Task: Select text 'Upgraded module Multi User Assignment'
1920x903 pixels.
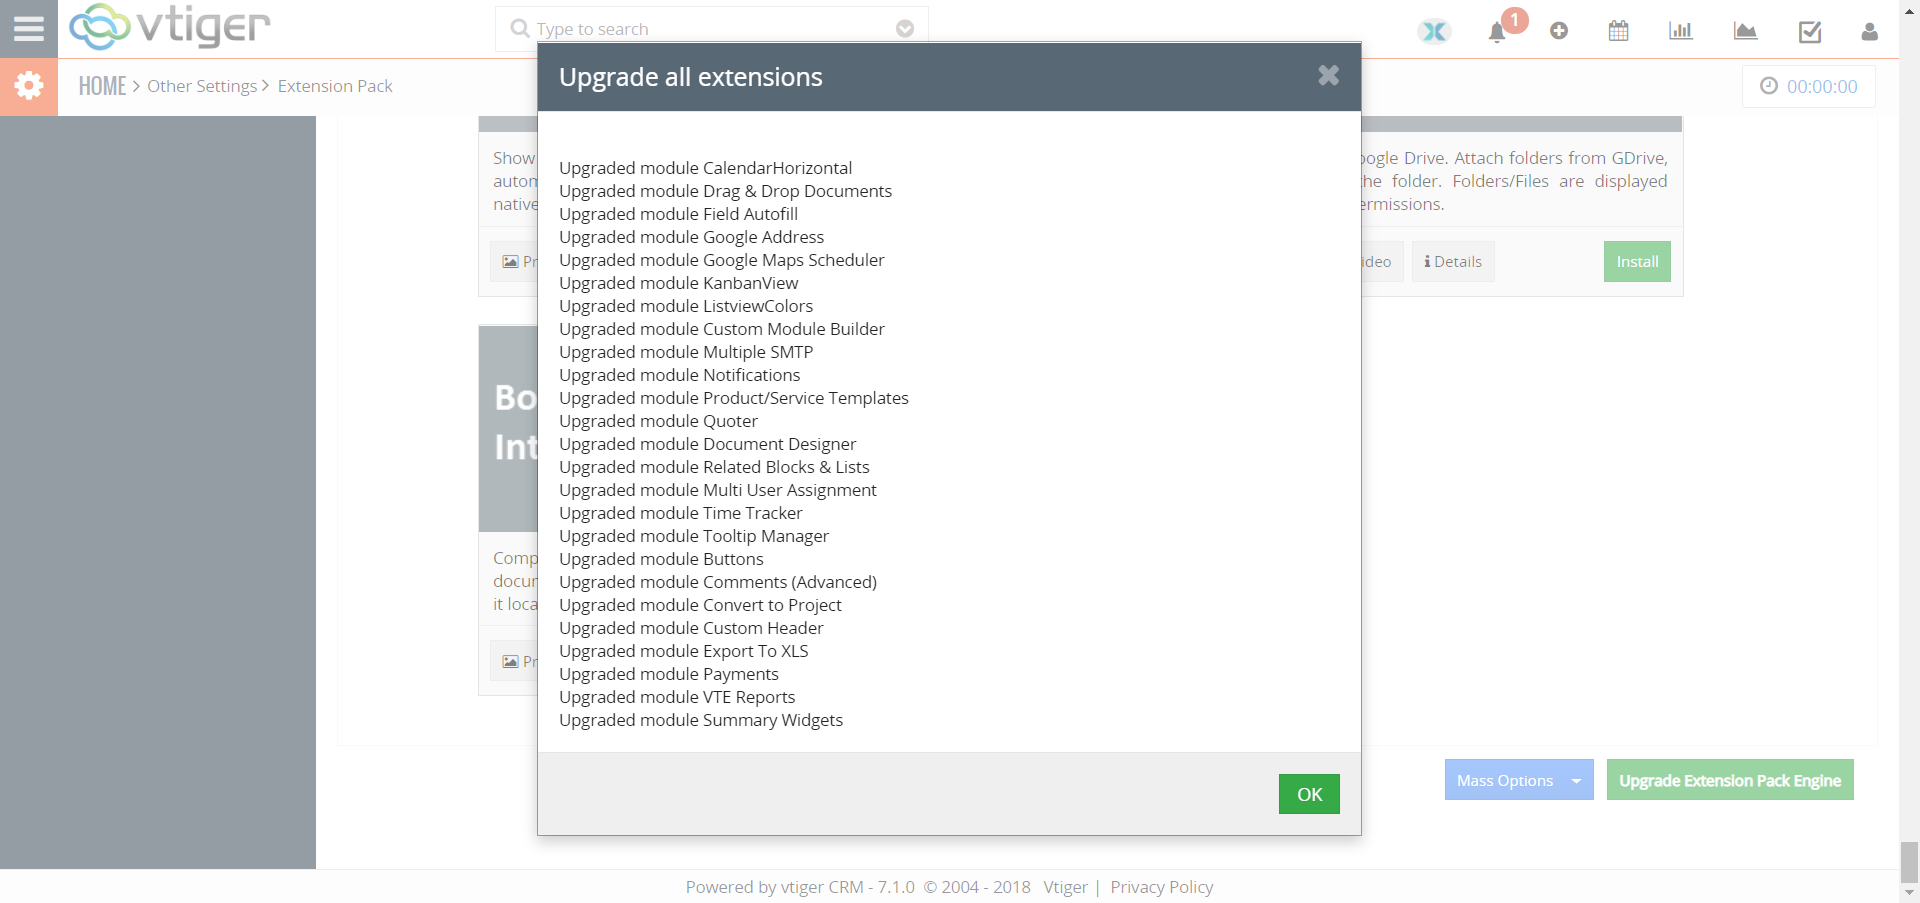Action: click(x=717, y=490)
